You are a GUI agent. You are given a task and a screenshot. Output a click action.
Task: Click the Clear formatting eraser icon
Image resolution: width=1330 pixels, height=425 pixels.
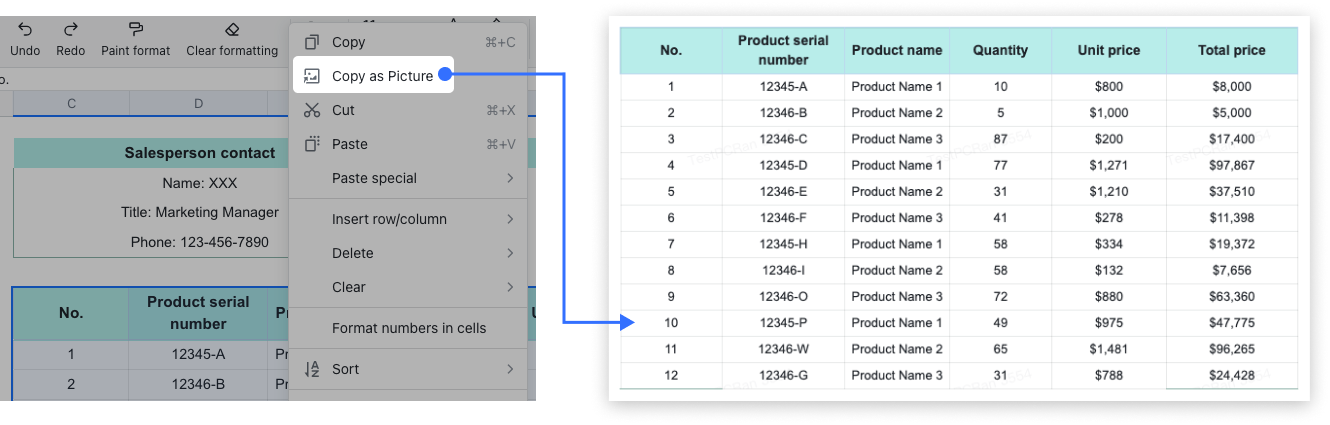coord(232,30)
